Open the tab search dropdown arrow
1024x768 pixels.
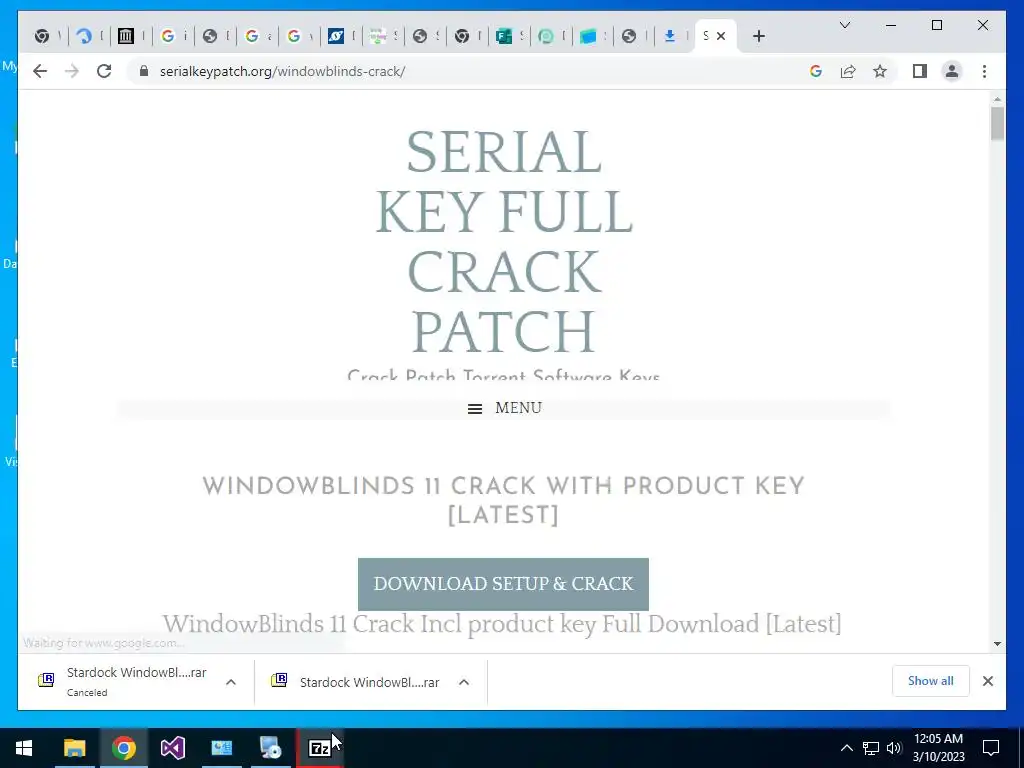pyautogui.click(x=844, y=25)
